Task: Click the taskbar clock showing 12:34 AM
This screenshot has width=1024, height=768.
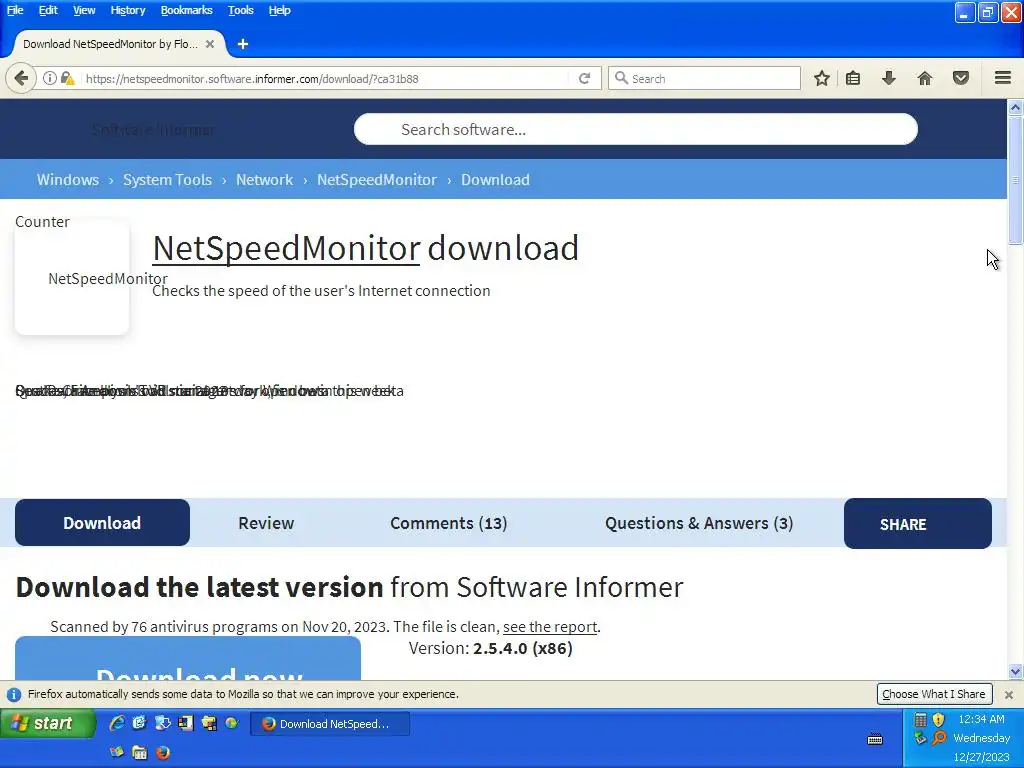Action: click(x=982, y=719)
